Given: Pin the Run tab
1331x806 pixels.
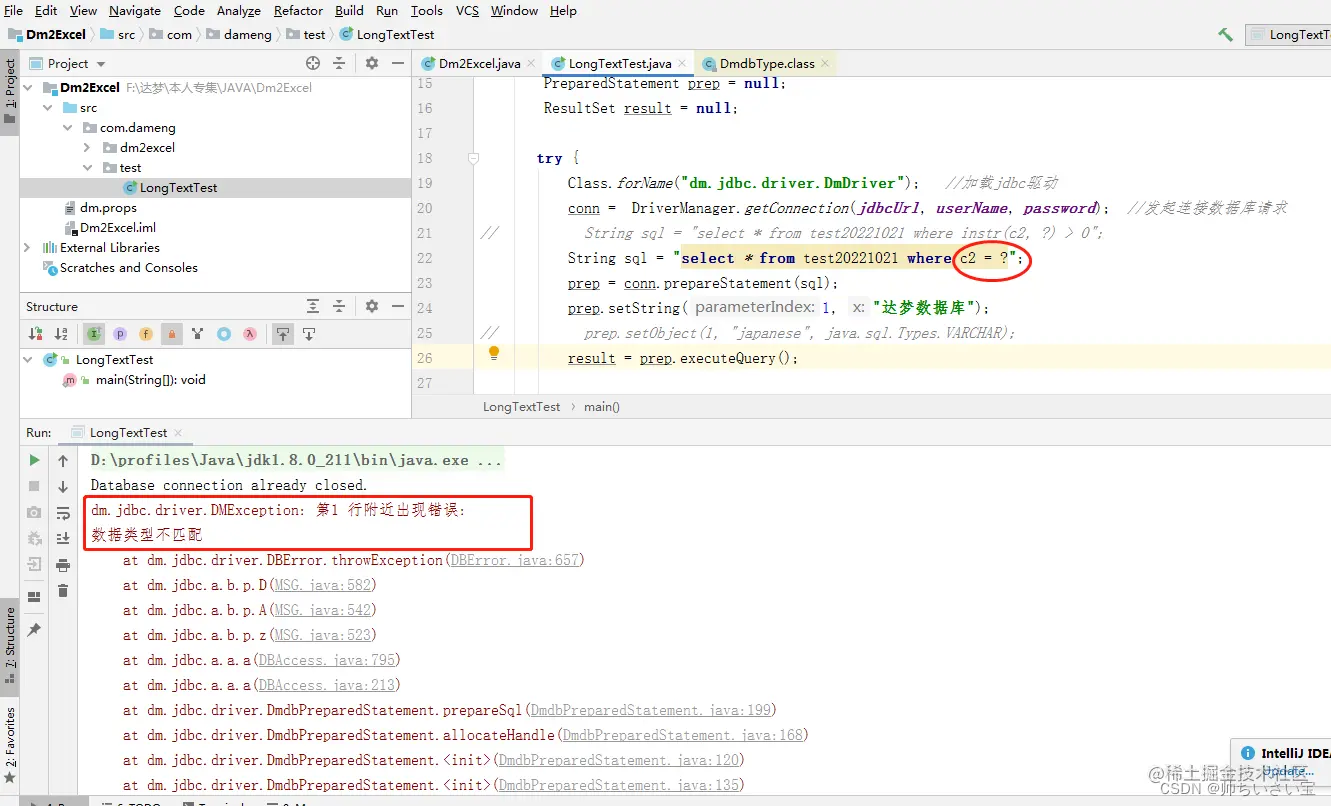Looking at the screenshot, I should point(34,629).
